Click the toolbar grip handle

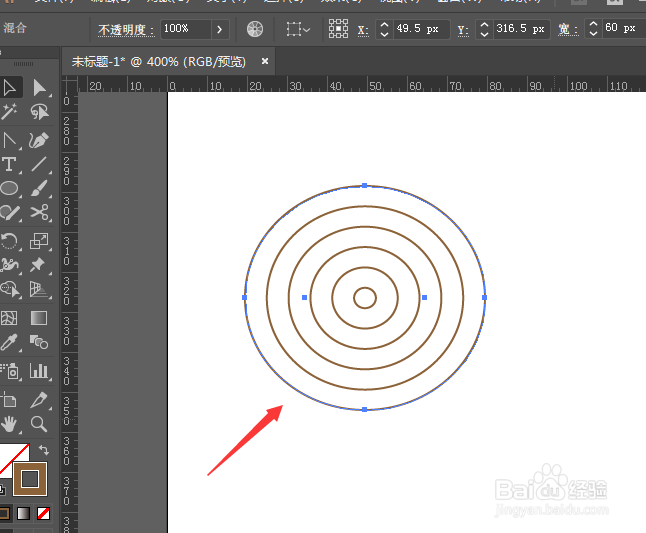coord(23,64)
